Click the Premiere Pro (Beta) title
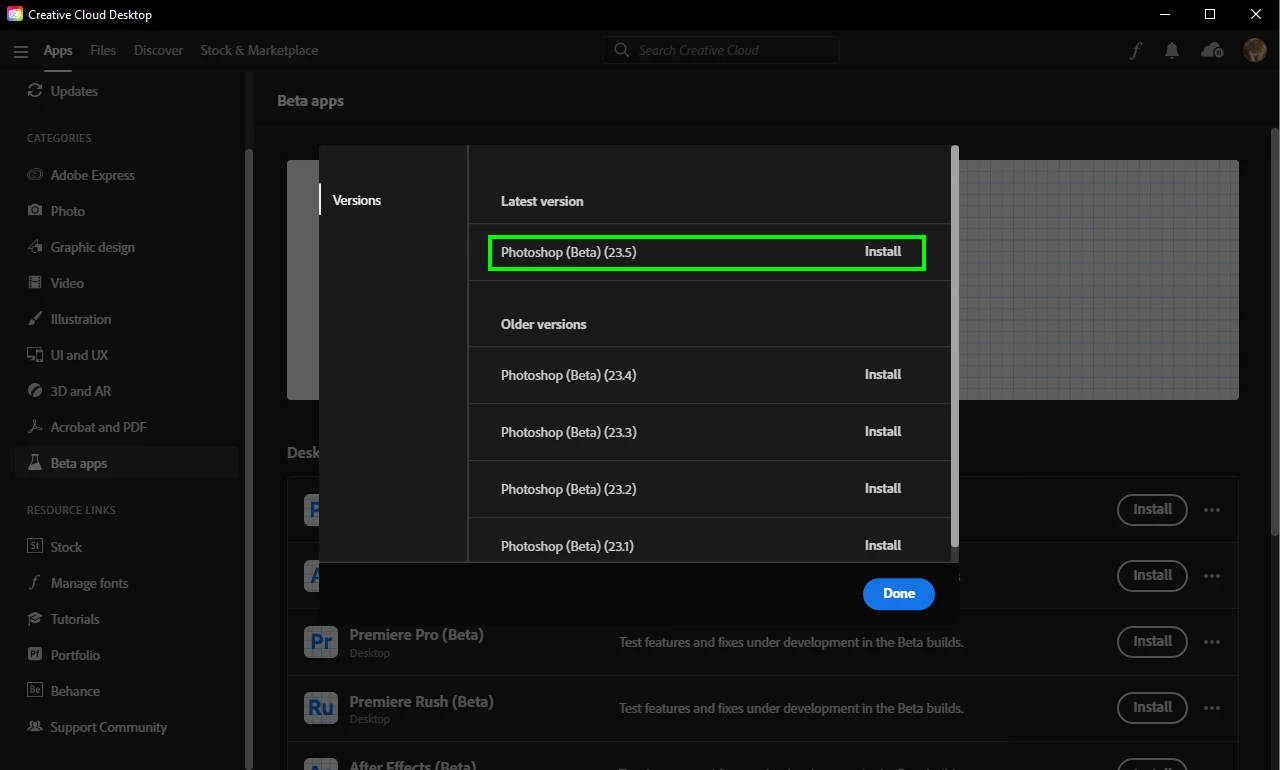Viewport: 1280px width, 770px height. (416, 635)
